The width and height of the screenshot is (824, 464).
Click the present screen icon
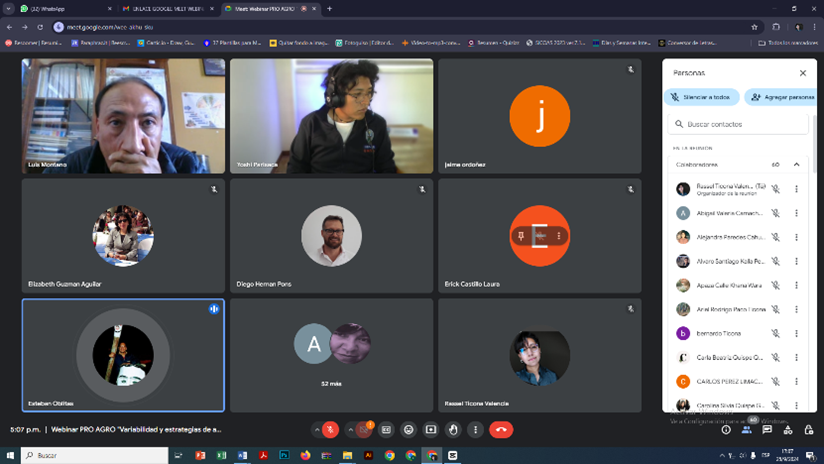pos(431,429)
